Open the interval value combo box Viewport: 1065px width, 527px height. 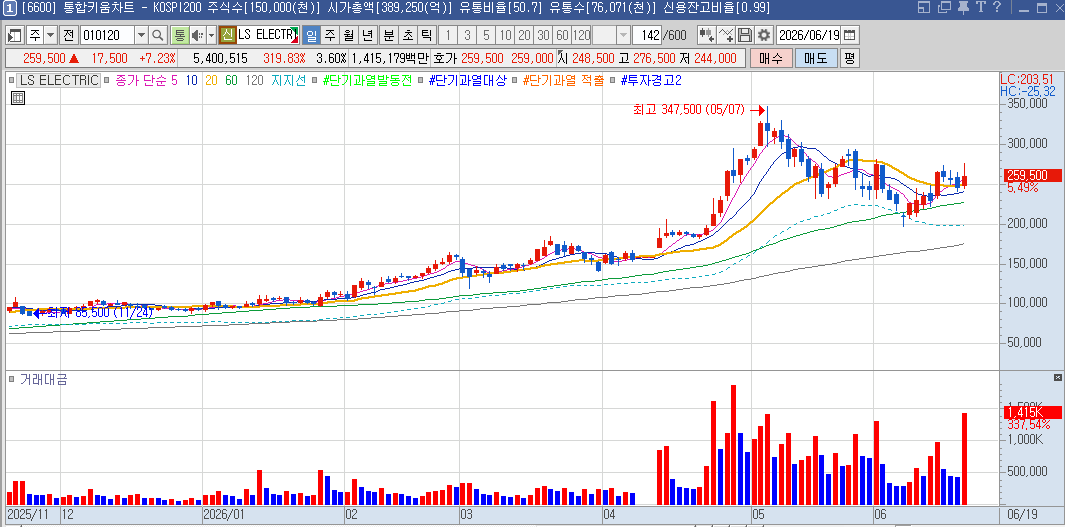pyautogui.click(x=612, y=35)
